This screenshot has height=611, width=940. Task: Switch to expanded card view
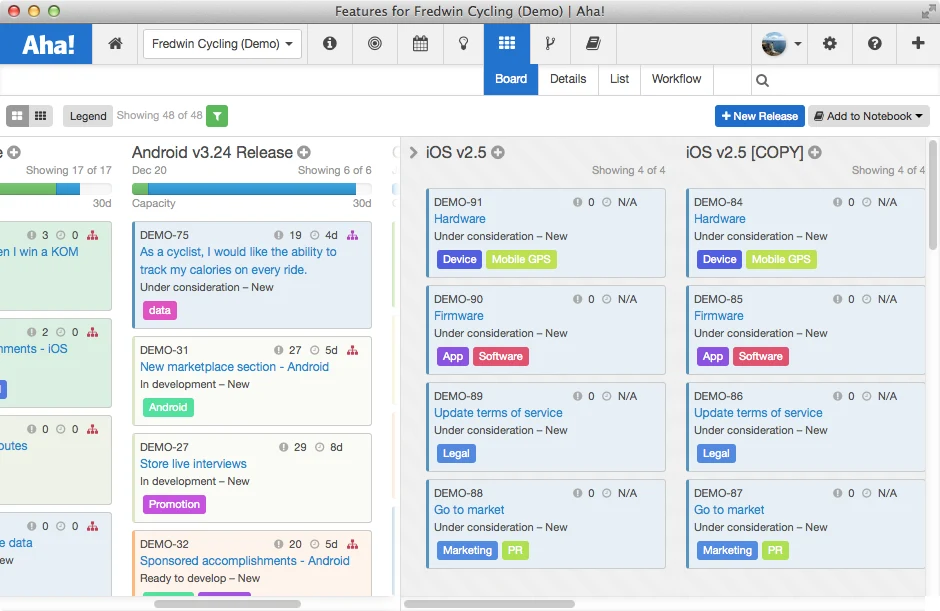17,116
